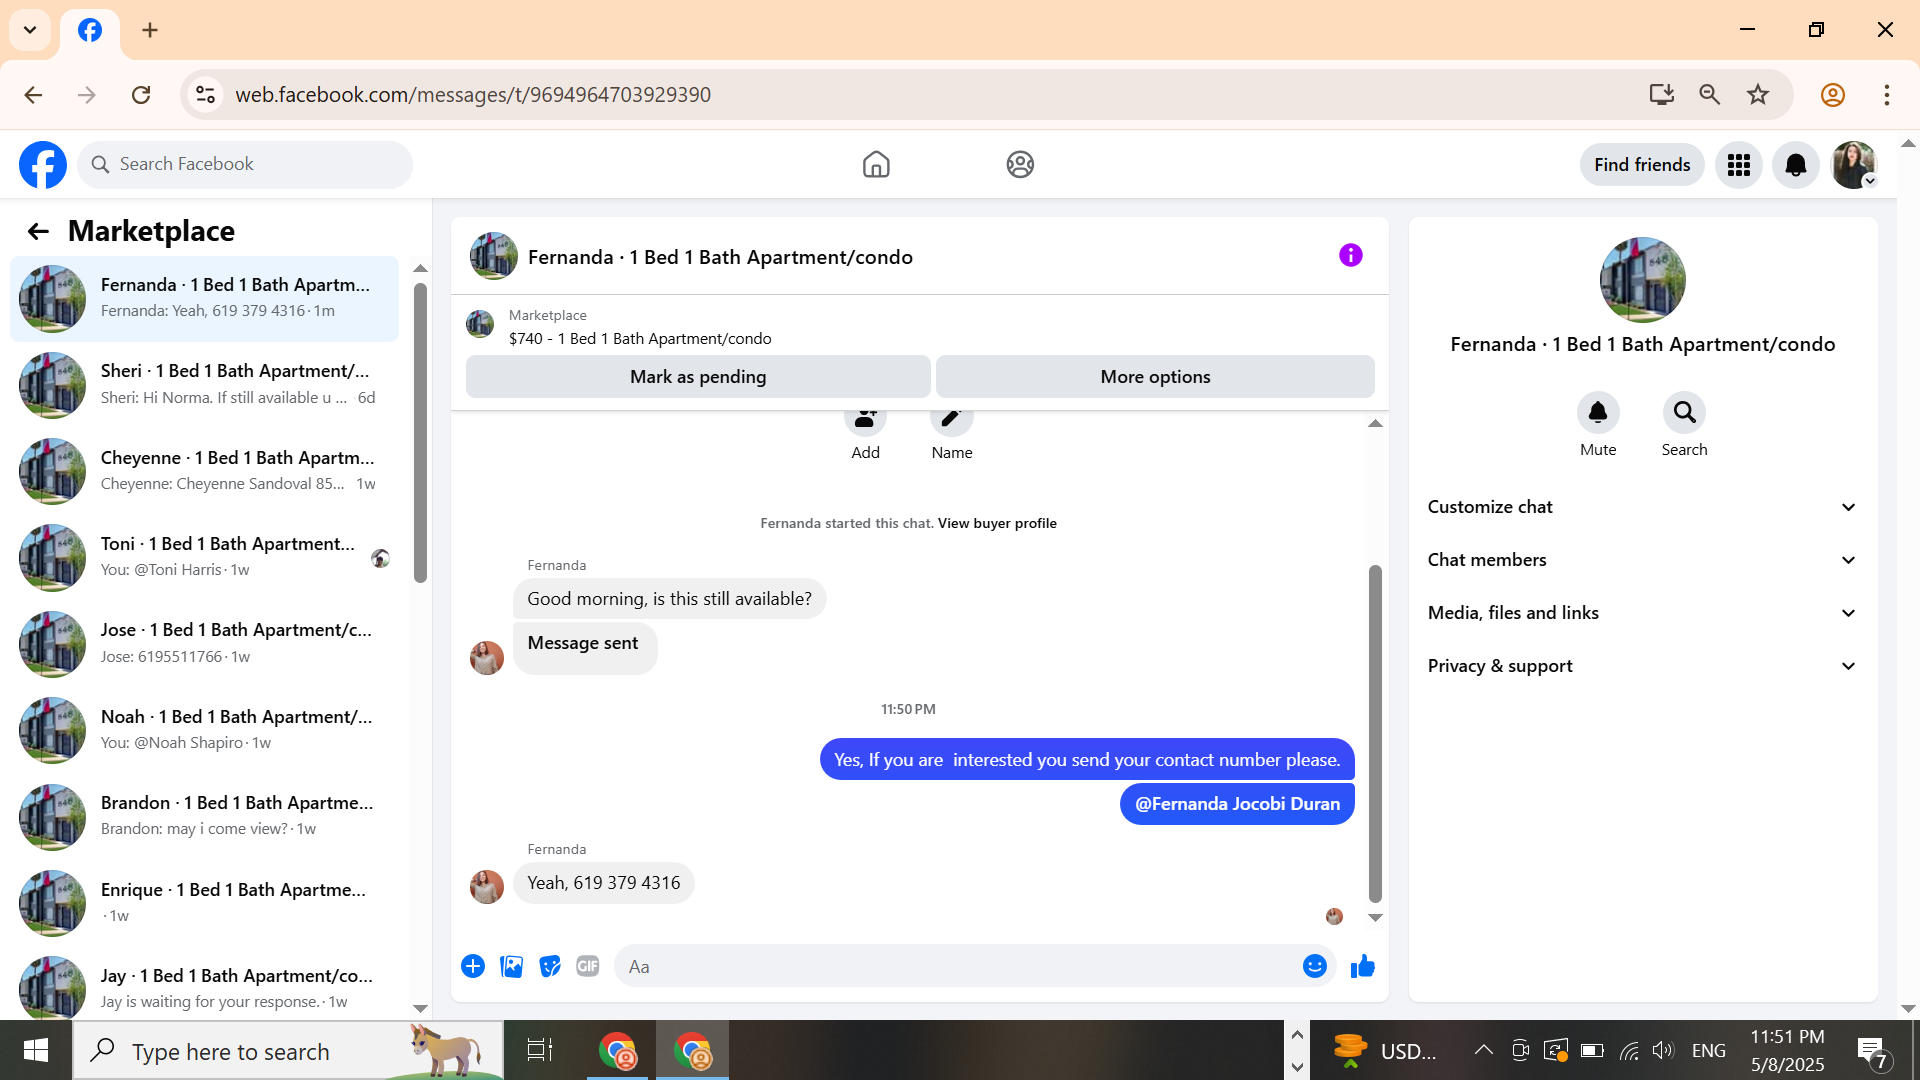The image size is (1920, 1080).
Task: Show hidden system tray icons
Action: [x=1484, y=1050]
